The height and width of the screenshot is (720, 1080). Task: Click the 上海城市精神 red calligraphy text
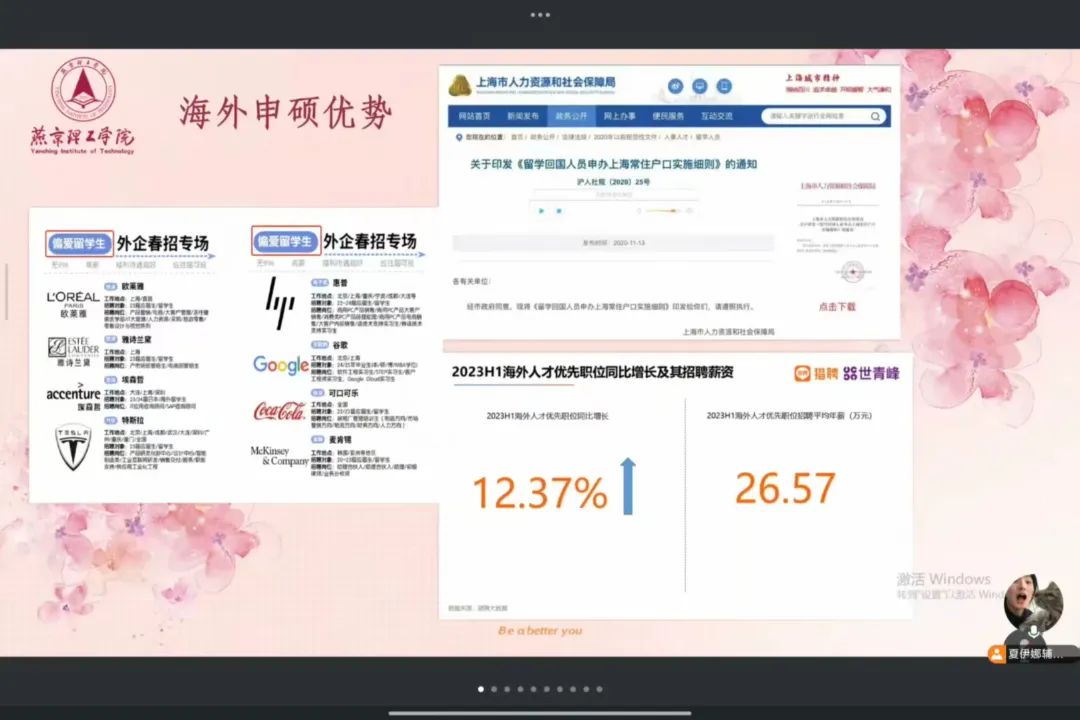813,78
